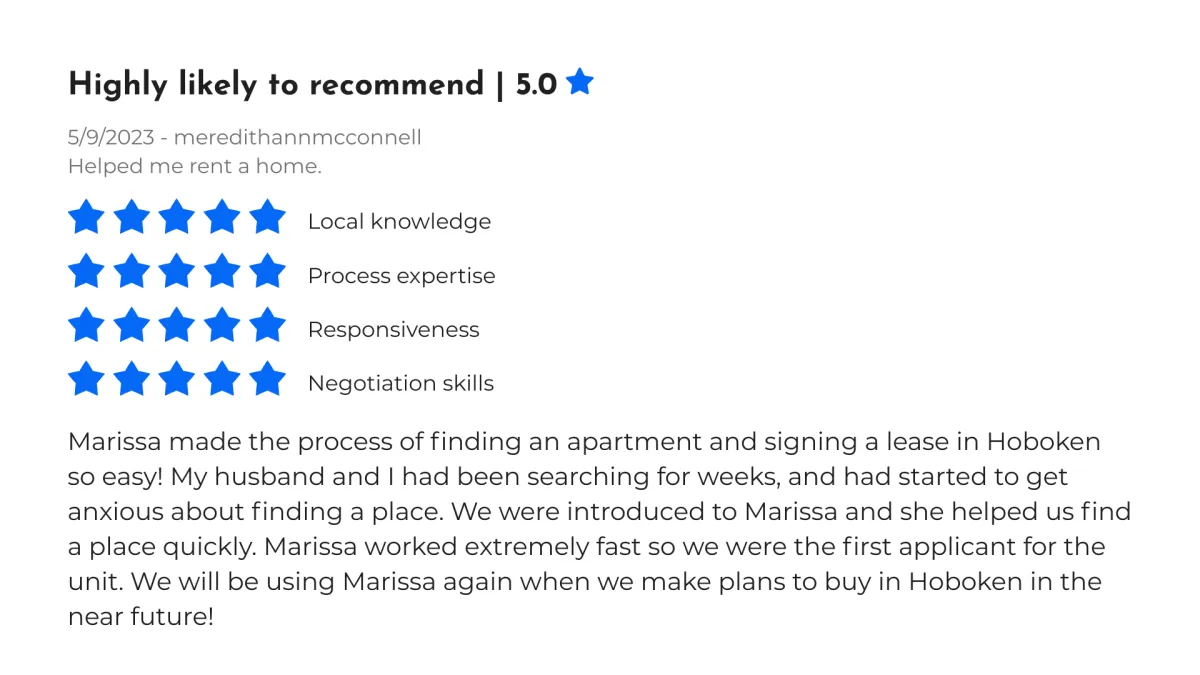
Task: Select the fifth star in Local knowledge row
Action: click(267, 217)
